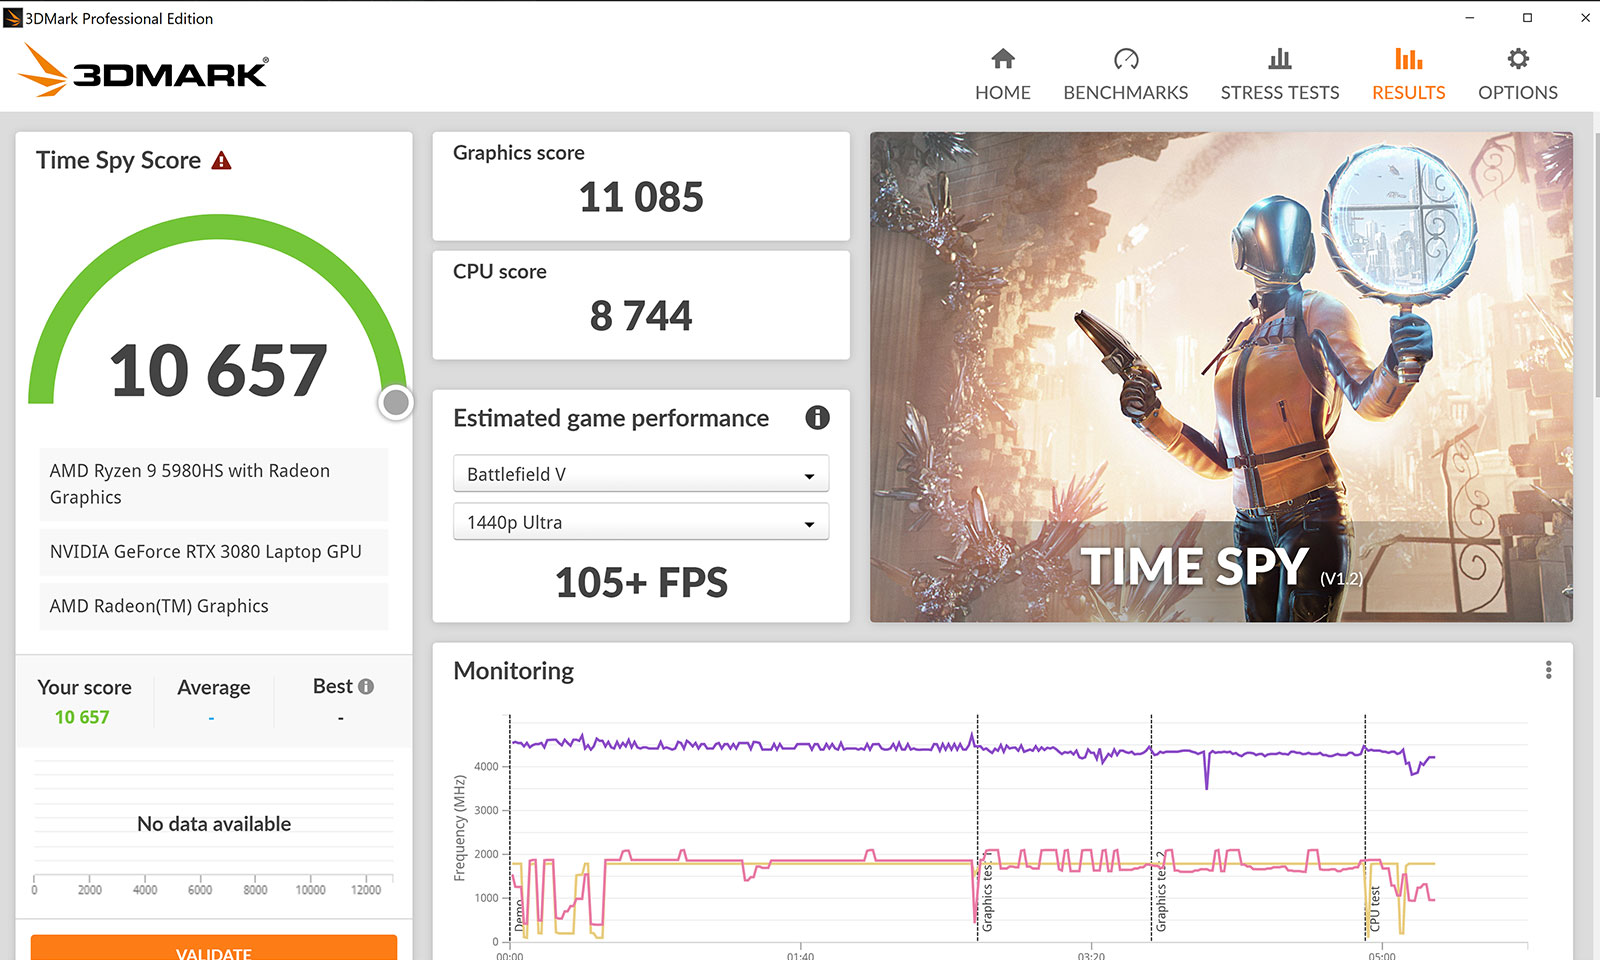Screen dimensions: 1600x960
Task: Click the Monitoring heading
Action: [513, 671]
